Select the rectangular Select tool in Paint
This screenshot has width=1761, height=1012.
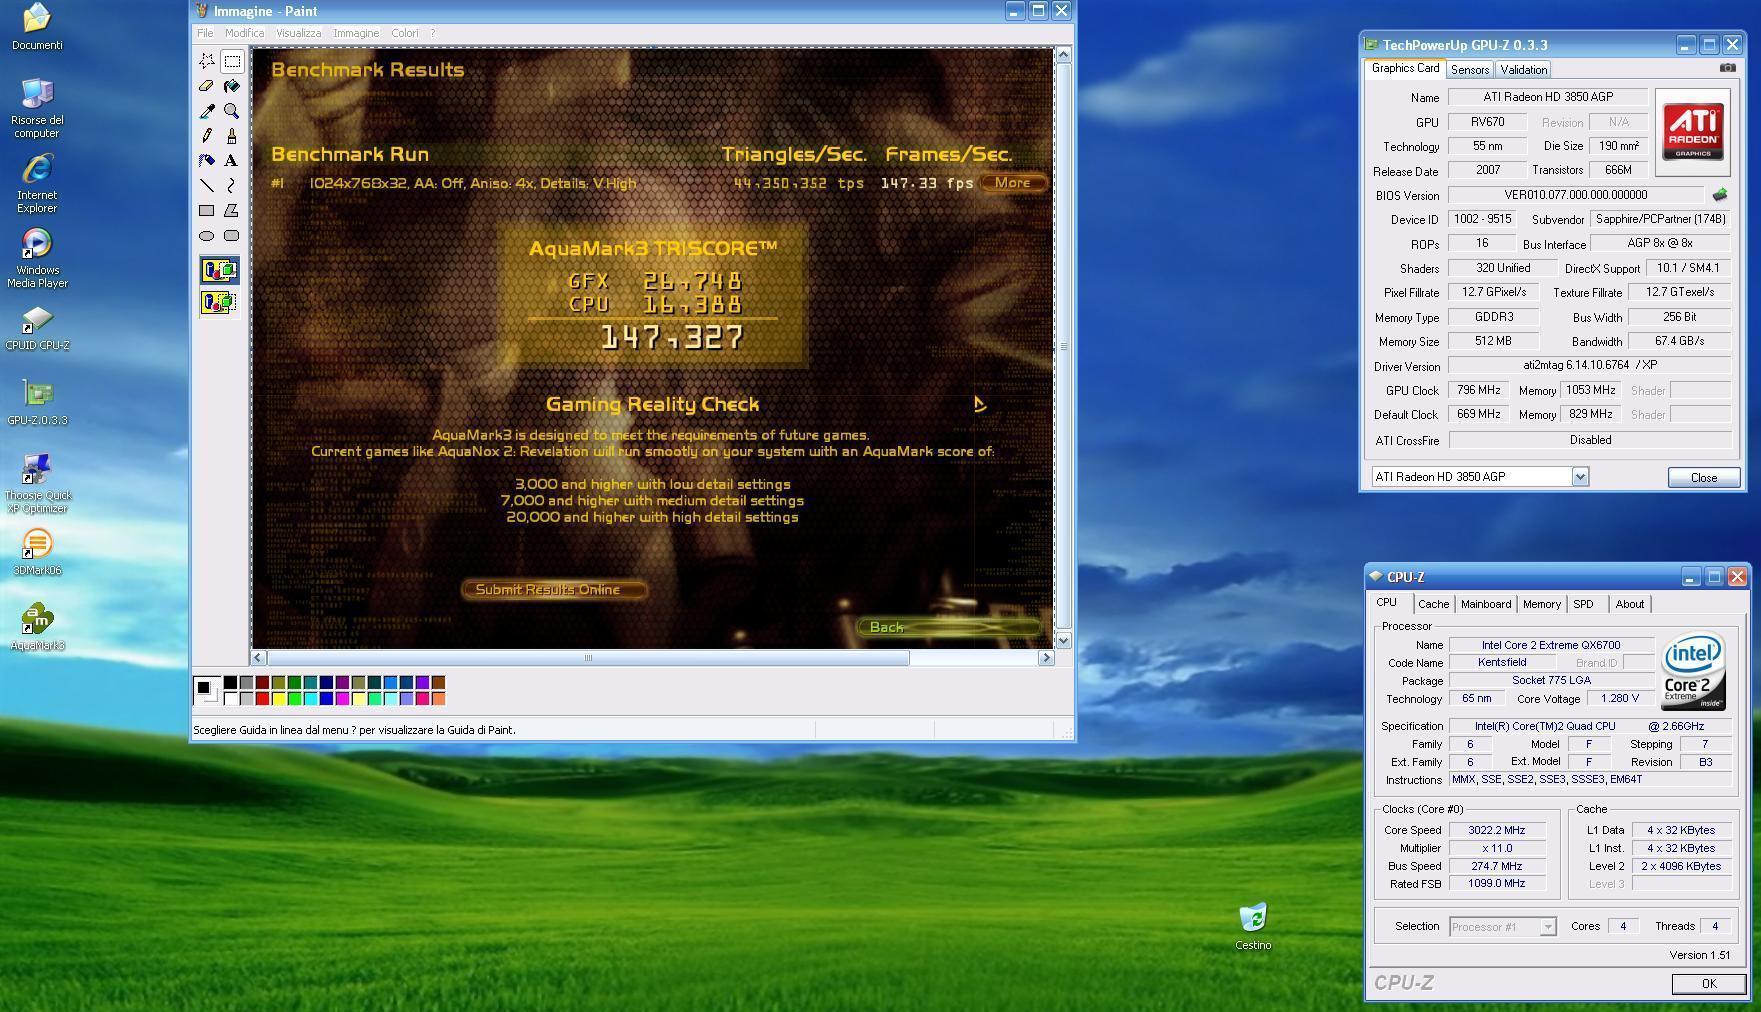click(232, 61)
